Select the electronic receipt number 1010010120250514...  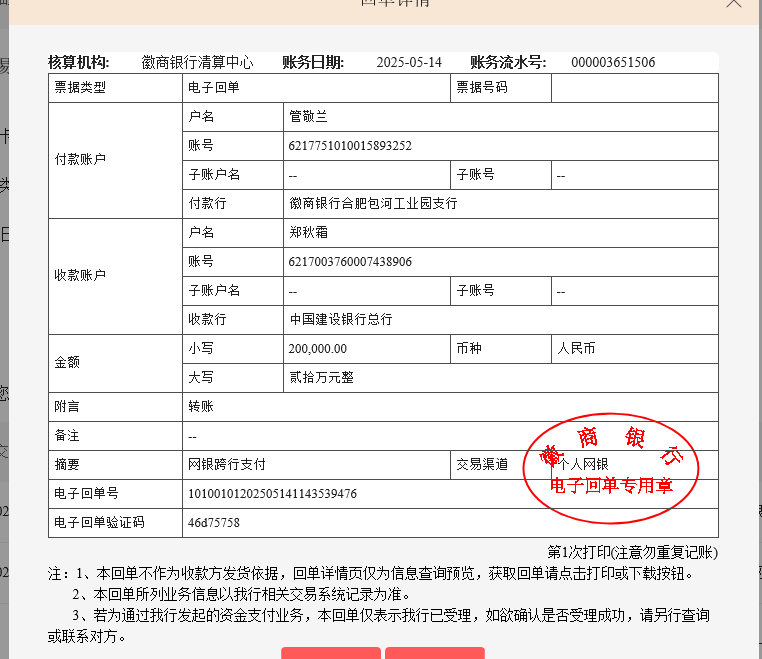273,494
